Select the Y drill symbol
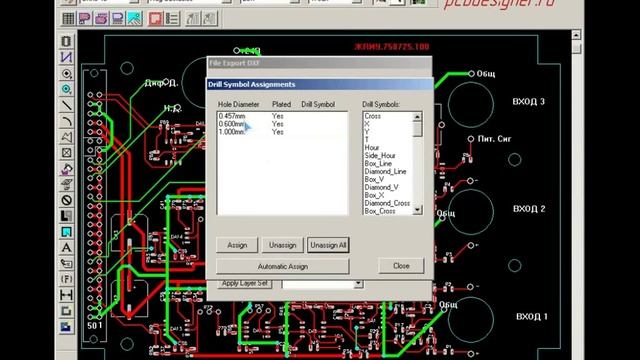Screen dimensions: 640x360 (x=367, y=132)
